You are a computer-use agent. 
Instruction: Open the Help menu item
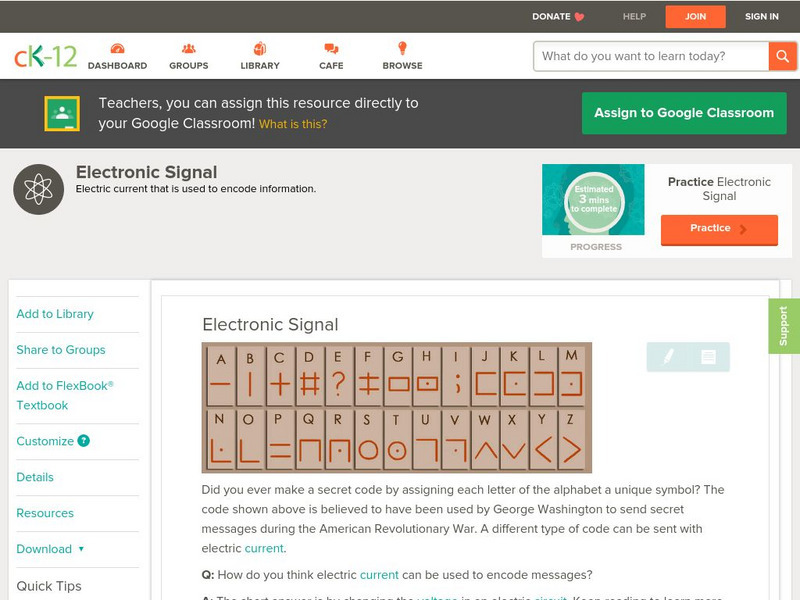tap(634, 17)
